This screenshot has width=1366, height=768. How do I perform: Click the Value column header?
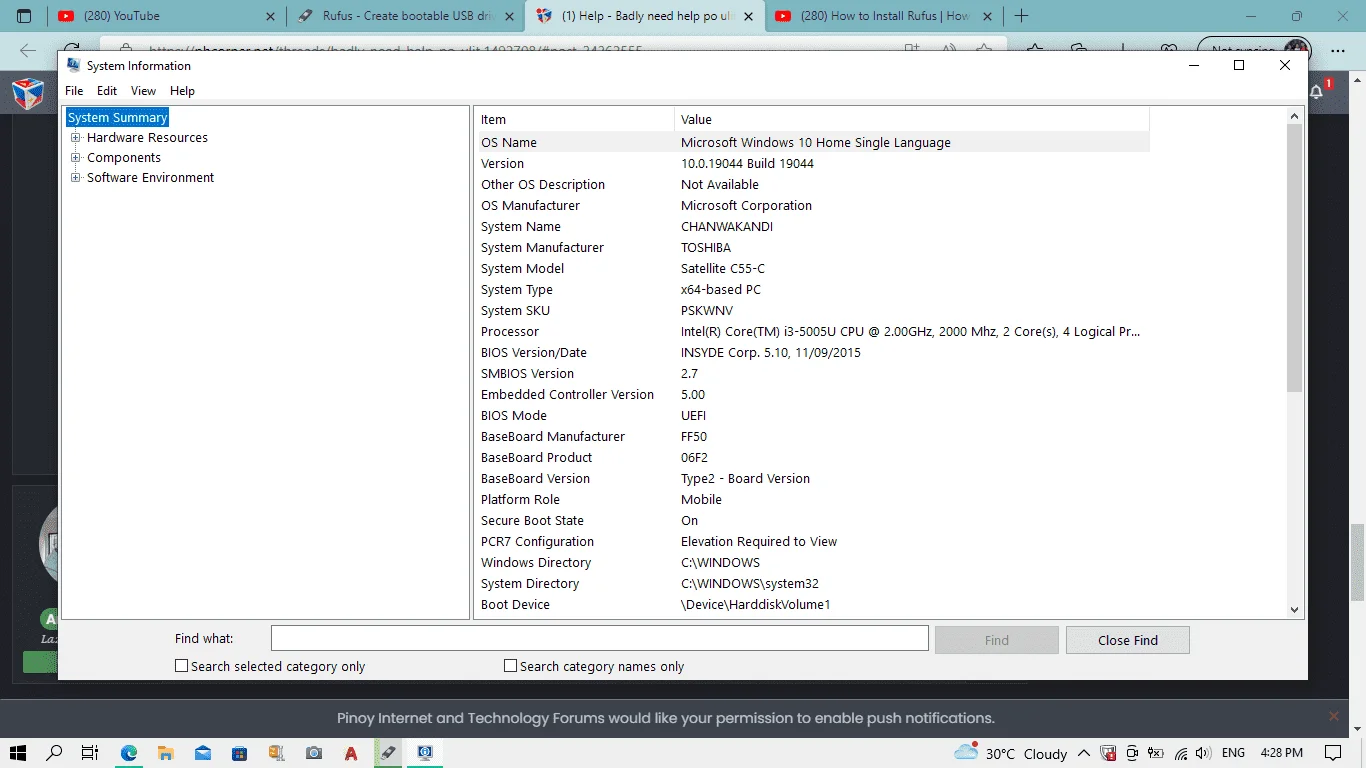click(x=912, y=120)
